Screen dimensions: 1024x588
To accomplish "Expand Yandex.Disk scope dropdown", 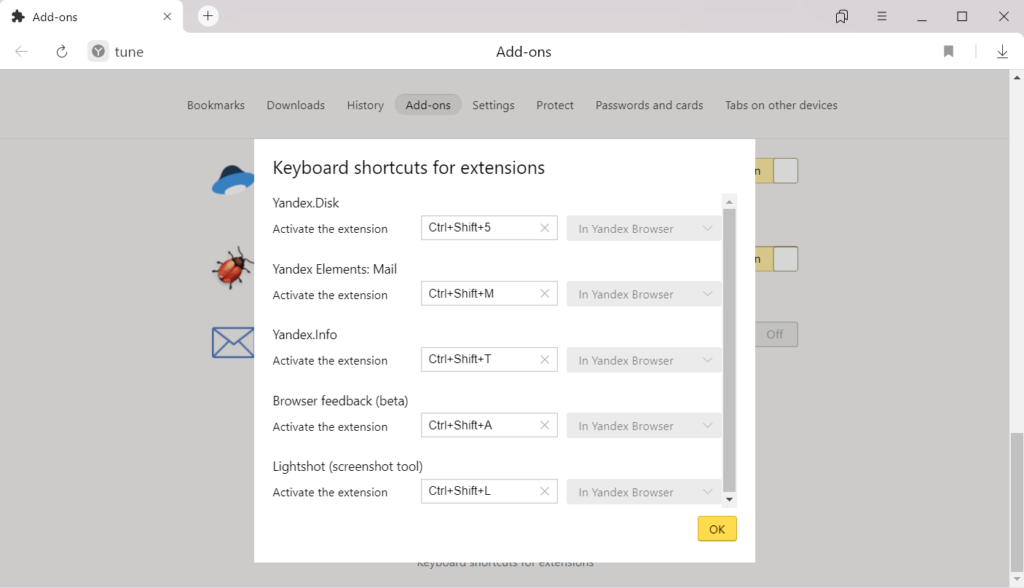I will pos(644,228).
